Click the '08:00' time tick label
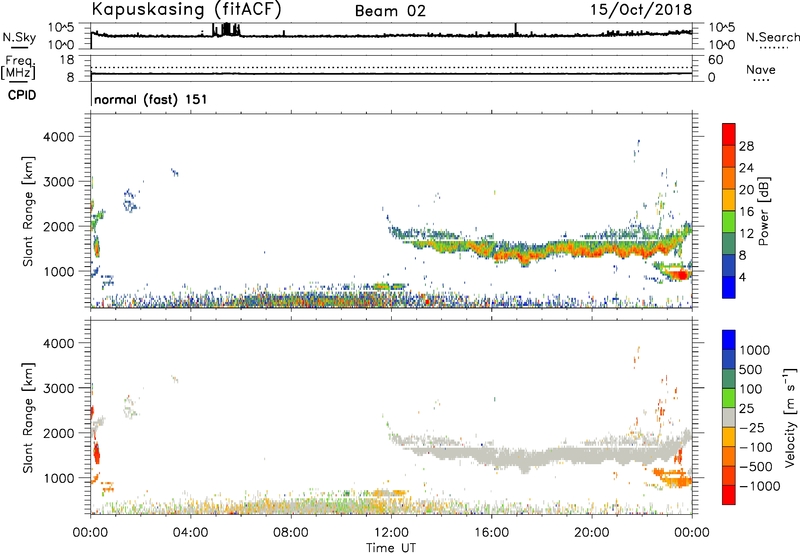 pos(290,533)
